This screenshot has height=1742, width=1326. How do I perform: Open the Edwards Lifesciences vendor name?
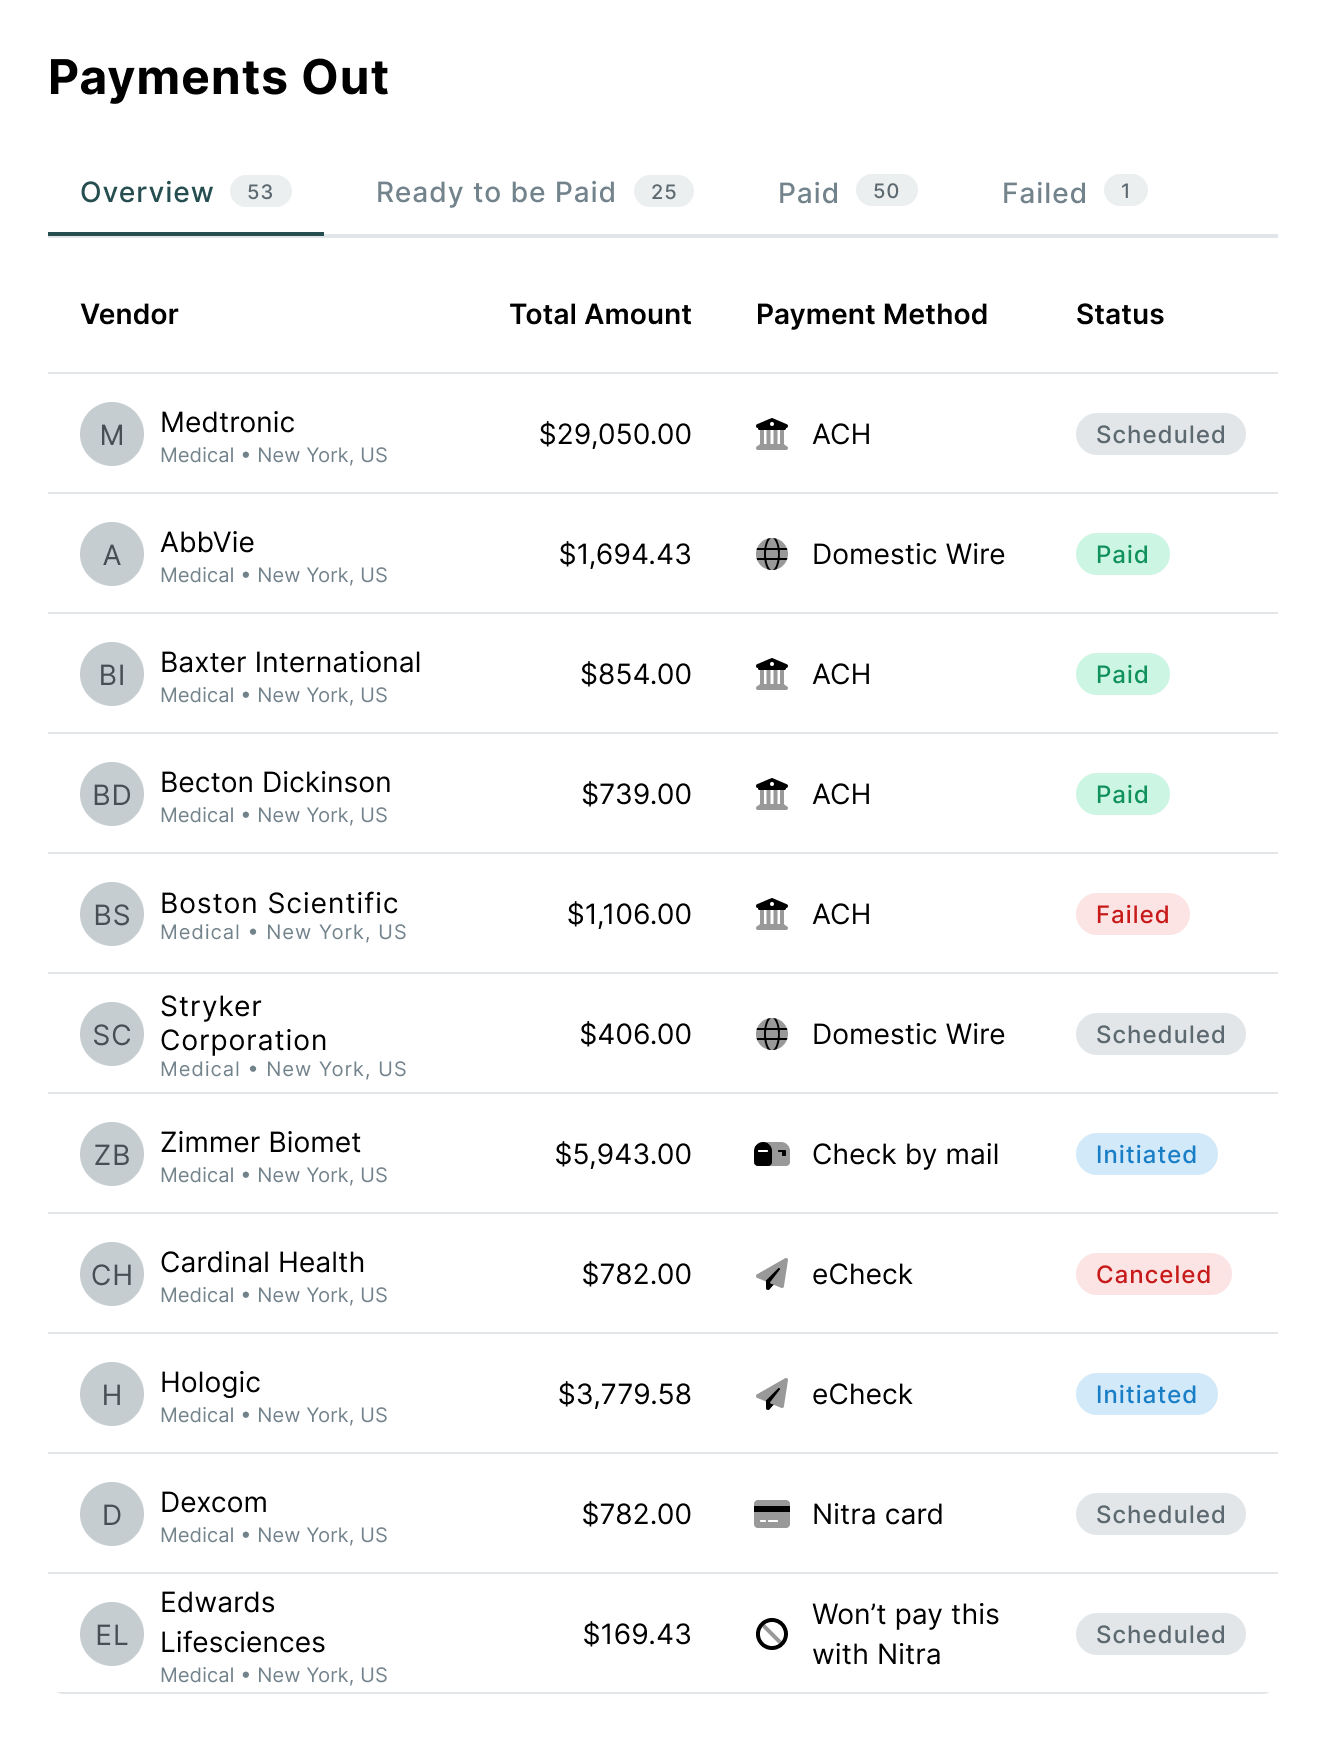(x=243, y=1622)
